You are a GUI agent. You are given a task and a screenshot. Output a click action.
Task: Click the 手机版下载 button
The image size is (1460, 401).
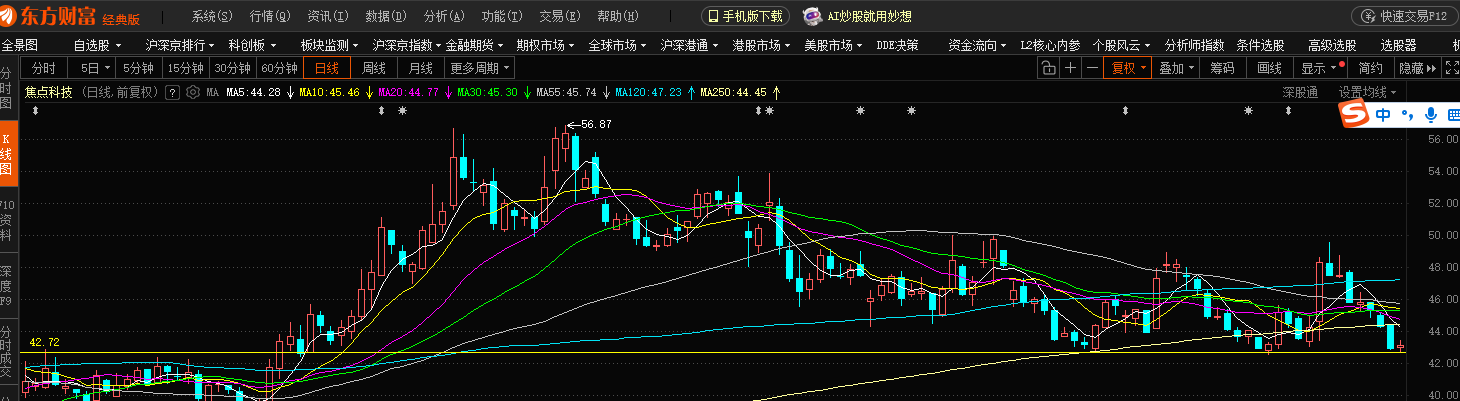click(746, 17)
